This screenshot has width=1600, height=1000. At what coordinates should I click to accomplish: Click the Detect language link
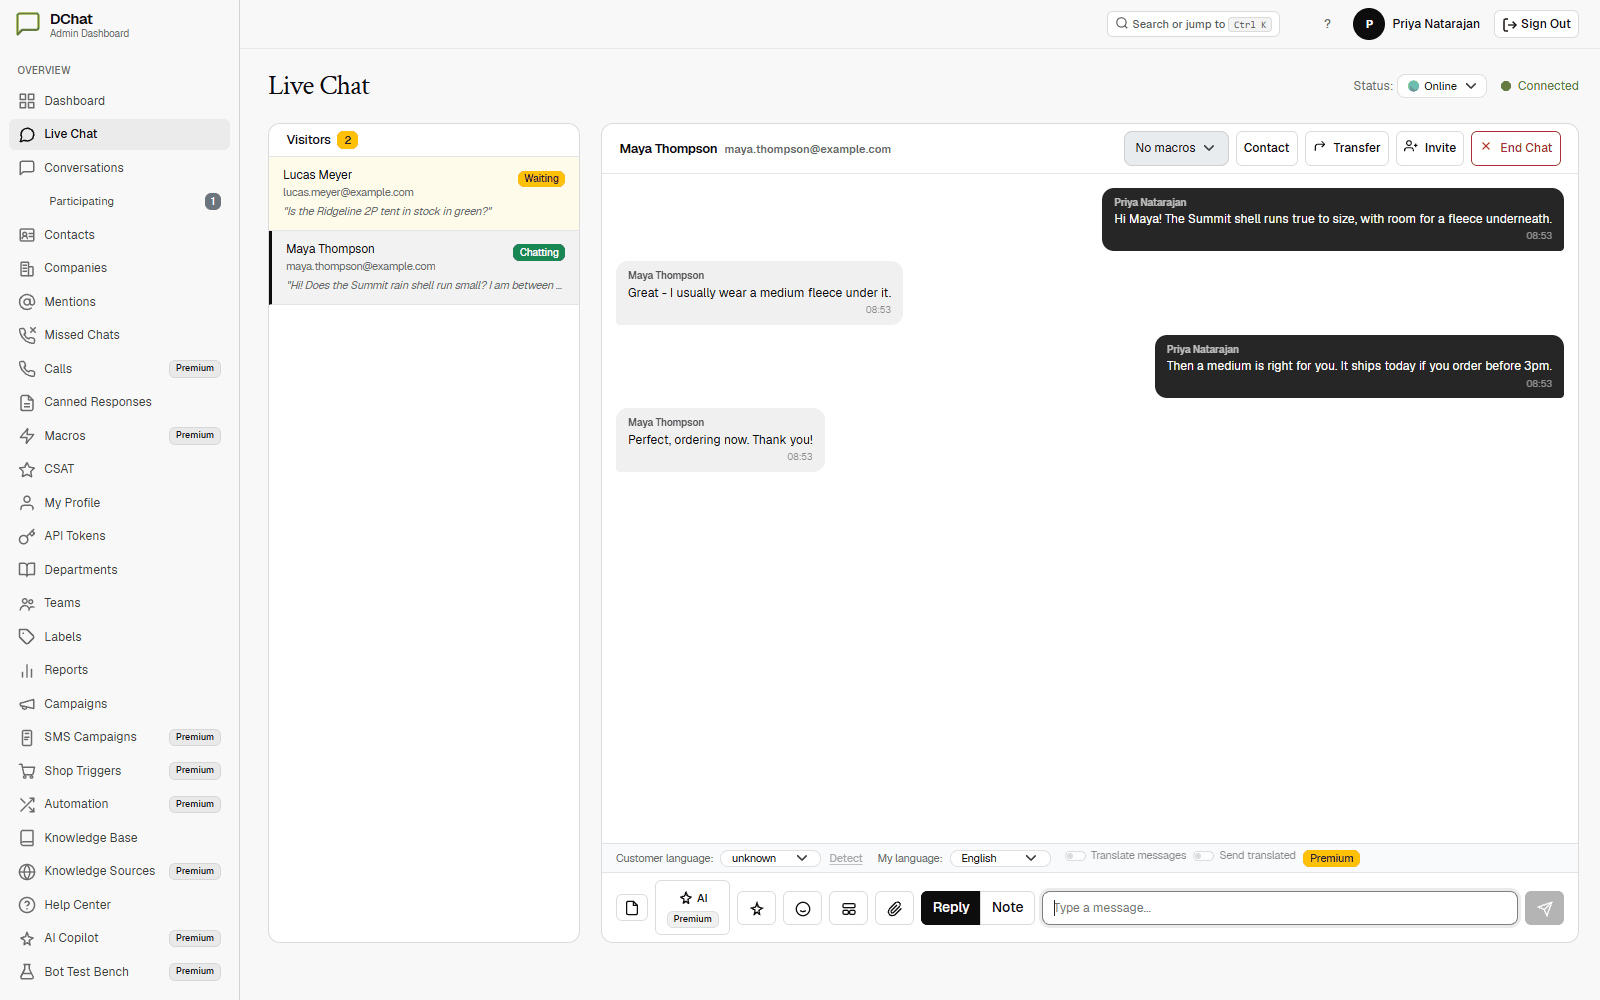point(846,858)
